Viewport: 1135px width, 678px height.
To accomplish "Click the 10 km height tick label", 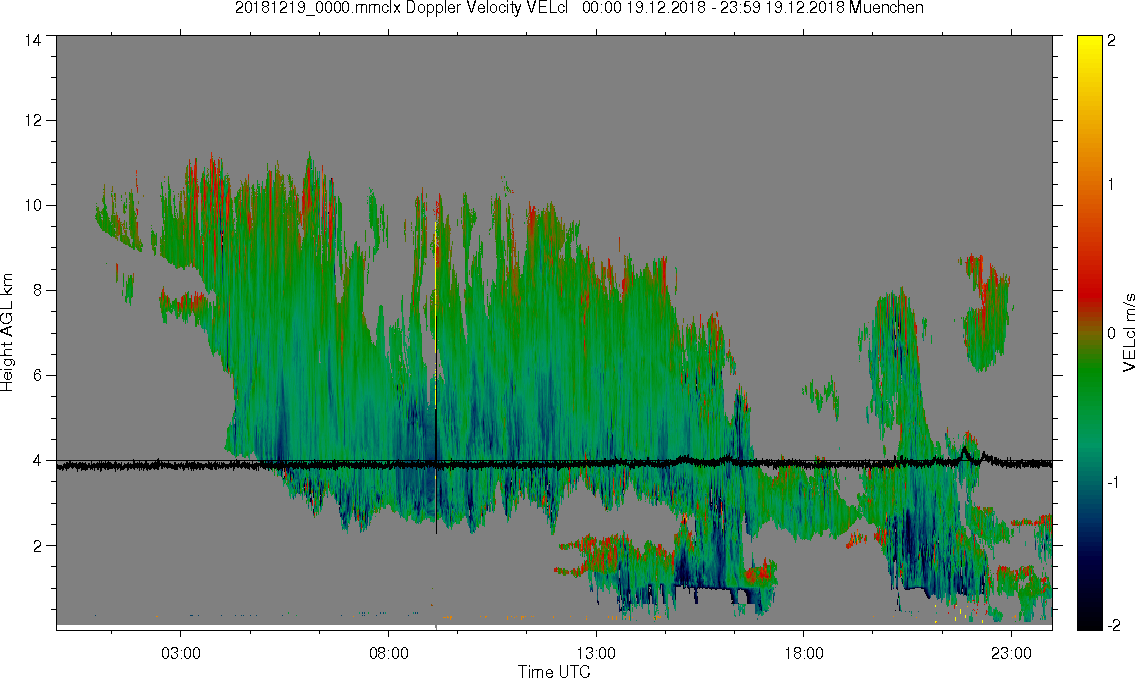I will 33,205.
